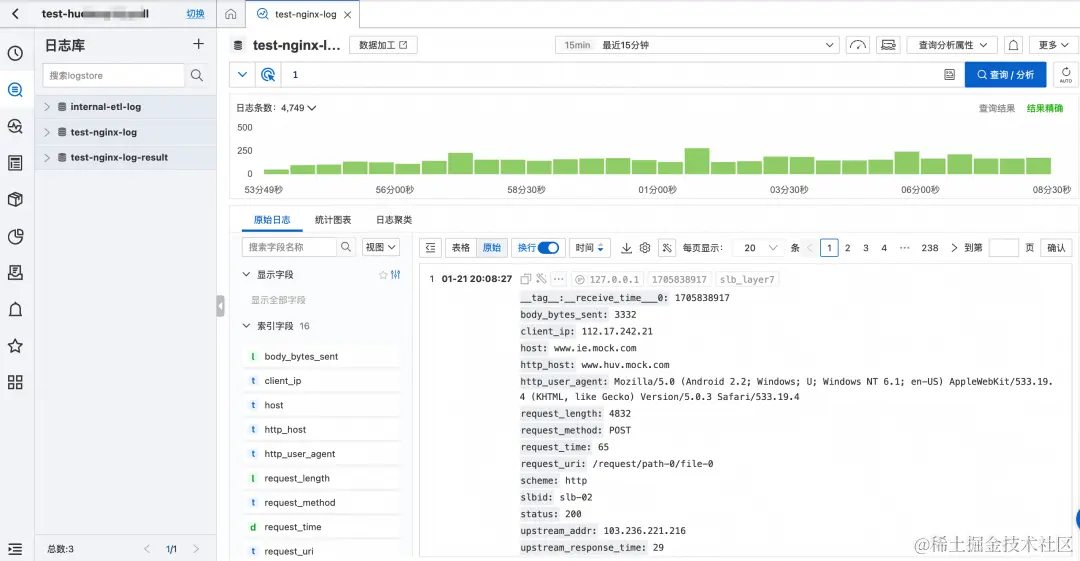Screen dimensions: 1080x561
Task: Open the search analysis sidebar icon
Action: click(x=15, y=126)
